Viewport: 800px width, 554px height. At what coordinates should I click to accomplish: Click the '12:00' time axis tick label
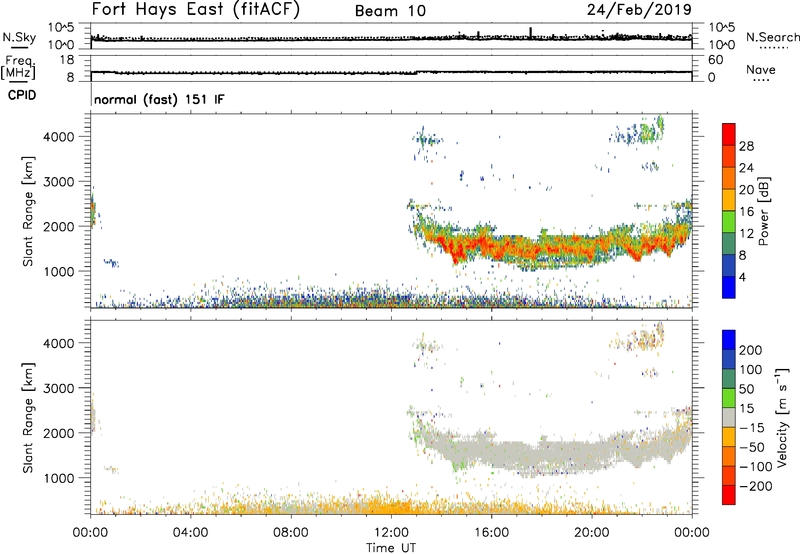tap(391, 533)
